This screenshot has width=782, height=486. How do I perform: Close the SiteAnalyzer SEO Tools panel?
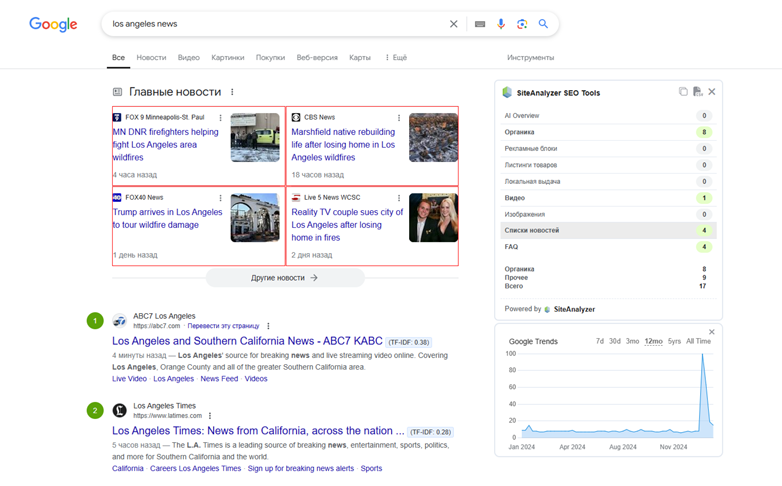[x=712, y=92]
